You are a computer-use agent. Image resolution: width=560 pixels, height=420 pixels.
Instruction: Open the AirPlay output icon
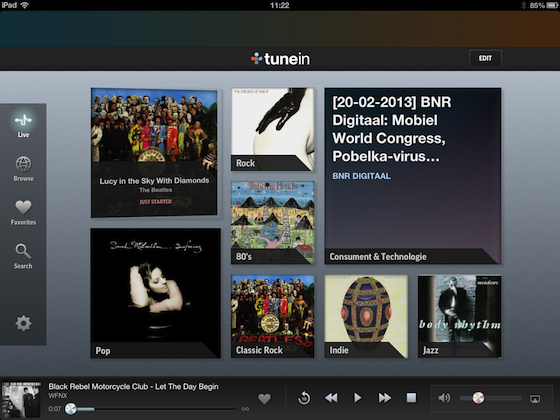click(x=535, y=399)
